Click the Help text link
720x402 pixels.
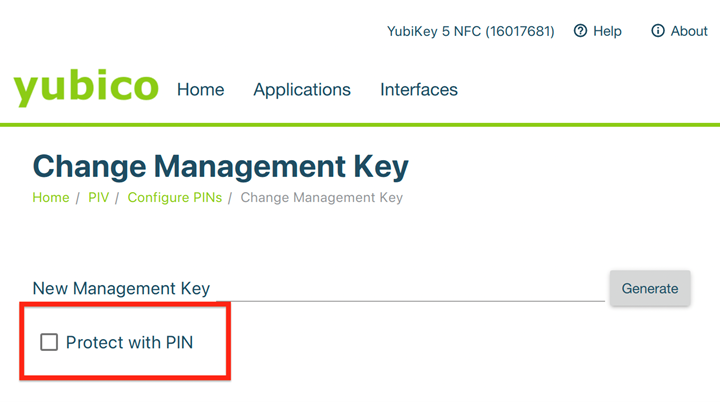607,31
